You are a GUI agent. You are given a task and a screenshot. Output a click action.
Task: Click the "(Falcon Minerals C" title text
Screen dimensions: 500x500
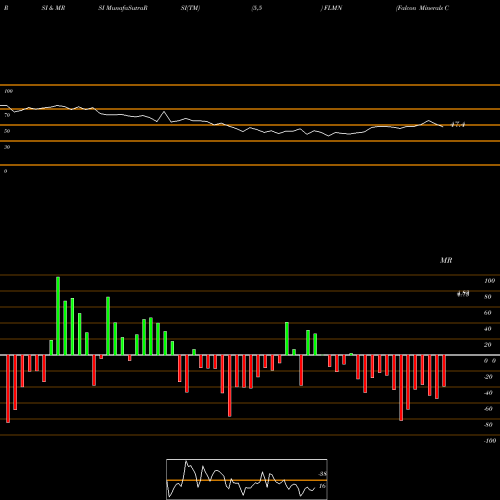tap(422, 8)
